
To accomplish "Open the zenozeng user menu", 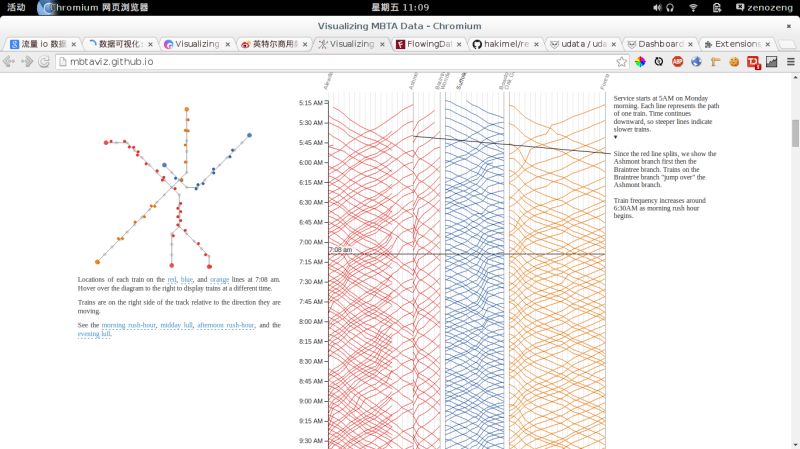I will coord(764,8).
